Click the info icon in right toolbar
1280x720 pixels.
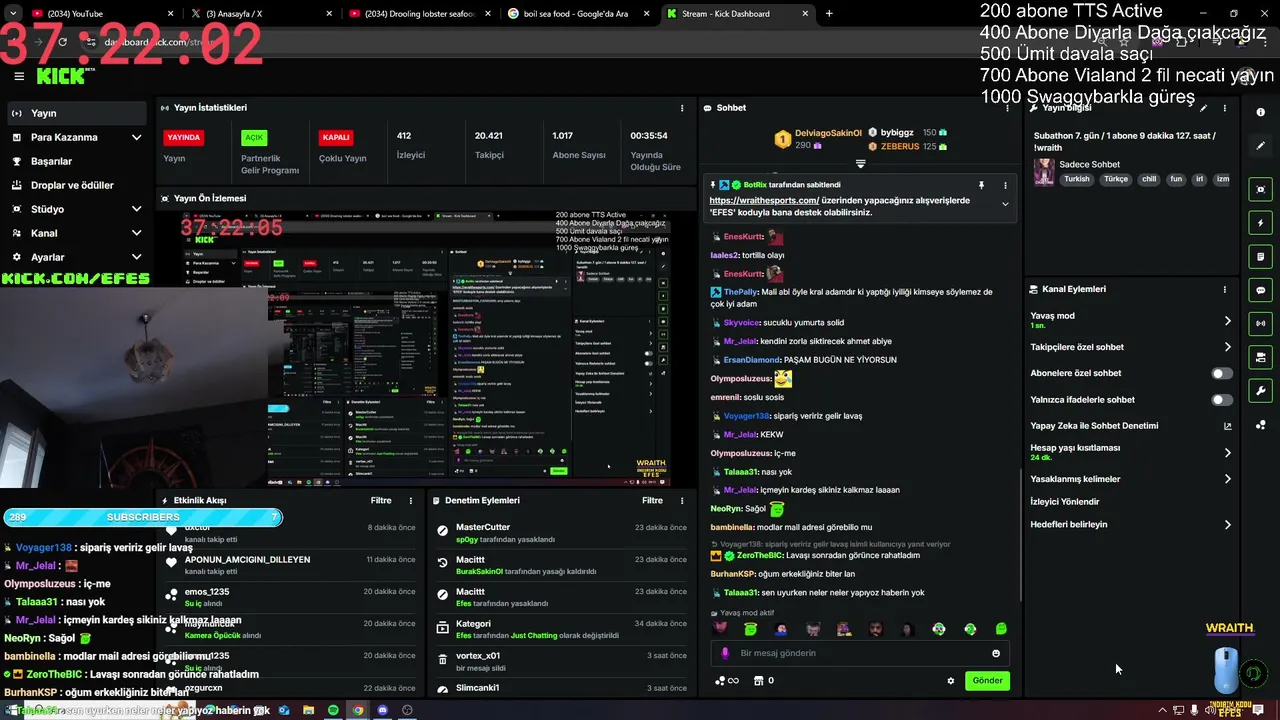(1260, 112)
